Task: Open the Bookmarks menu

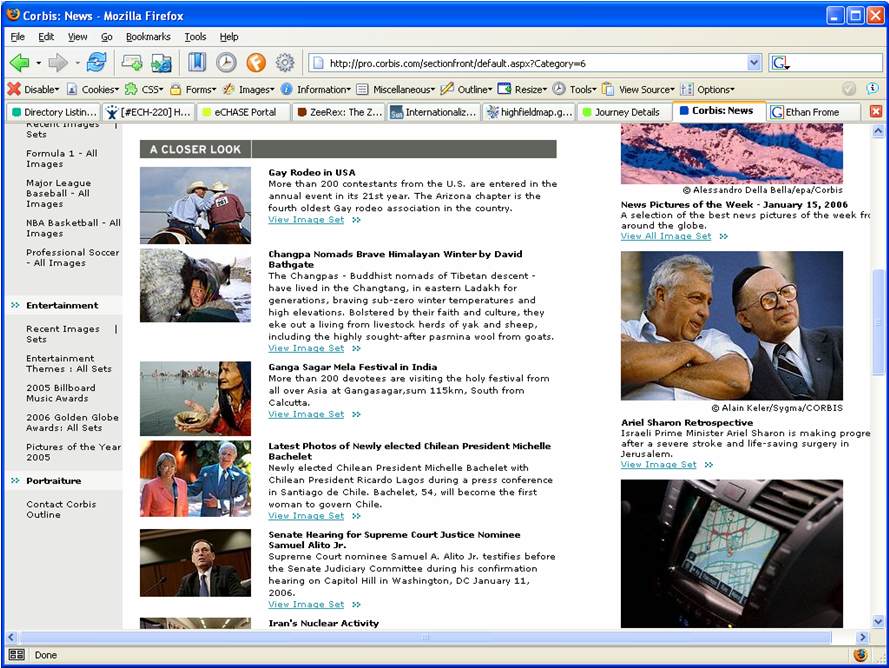Action: tap(148, 37)
